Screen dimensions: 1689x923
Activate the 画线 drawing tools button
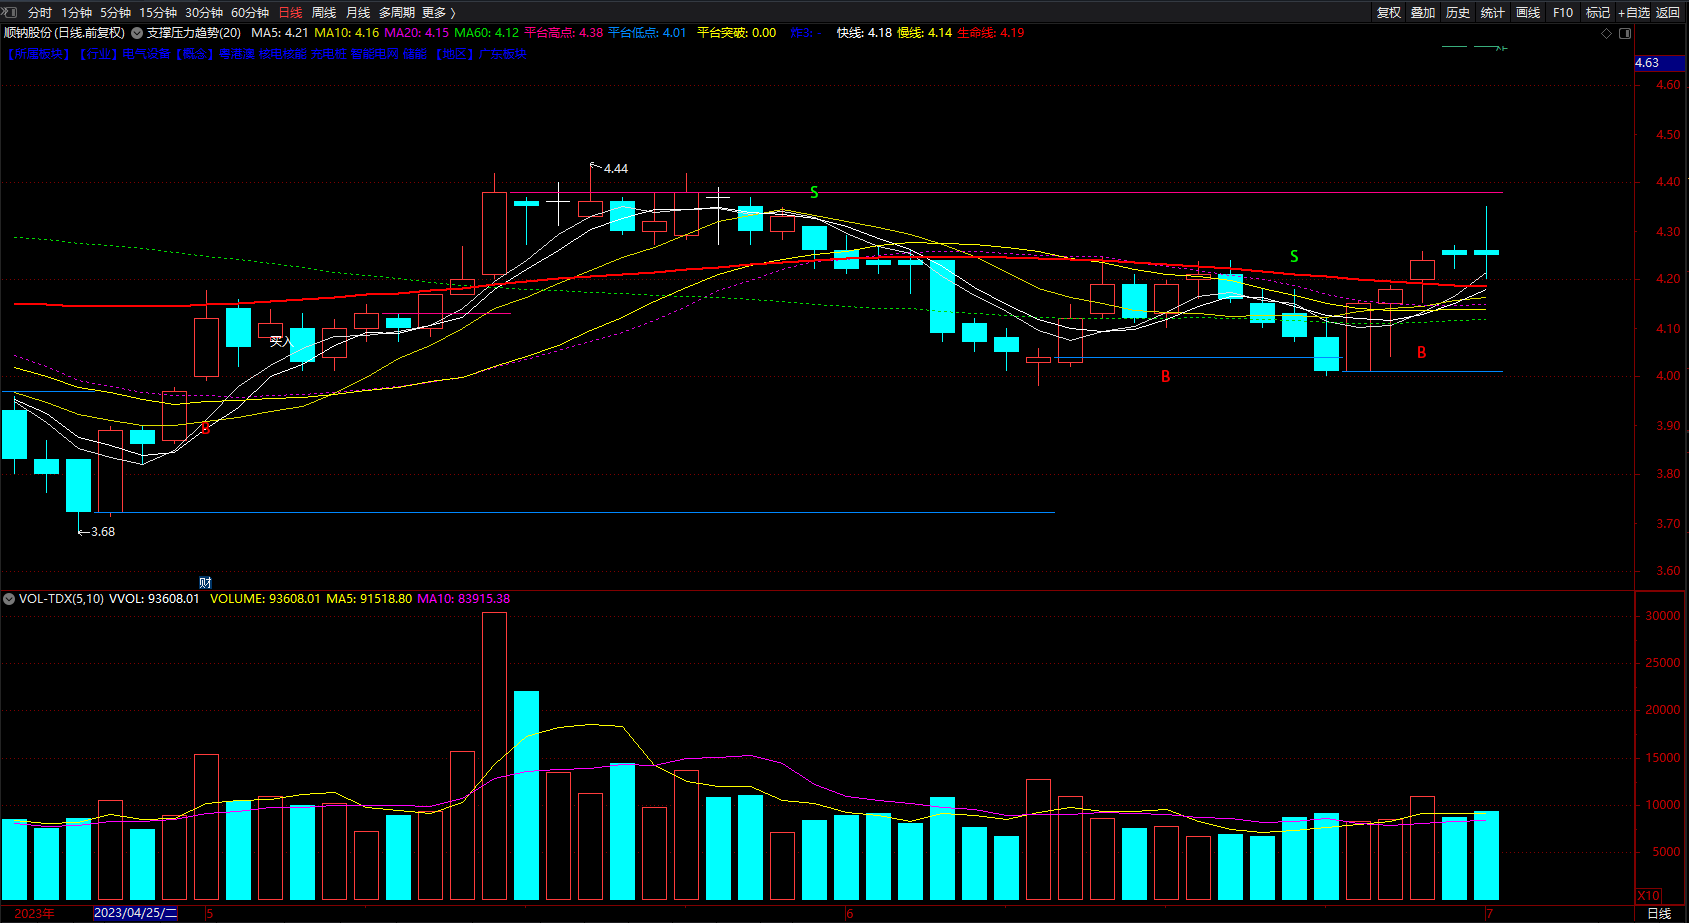coord(1528,12)
